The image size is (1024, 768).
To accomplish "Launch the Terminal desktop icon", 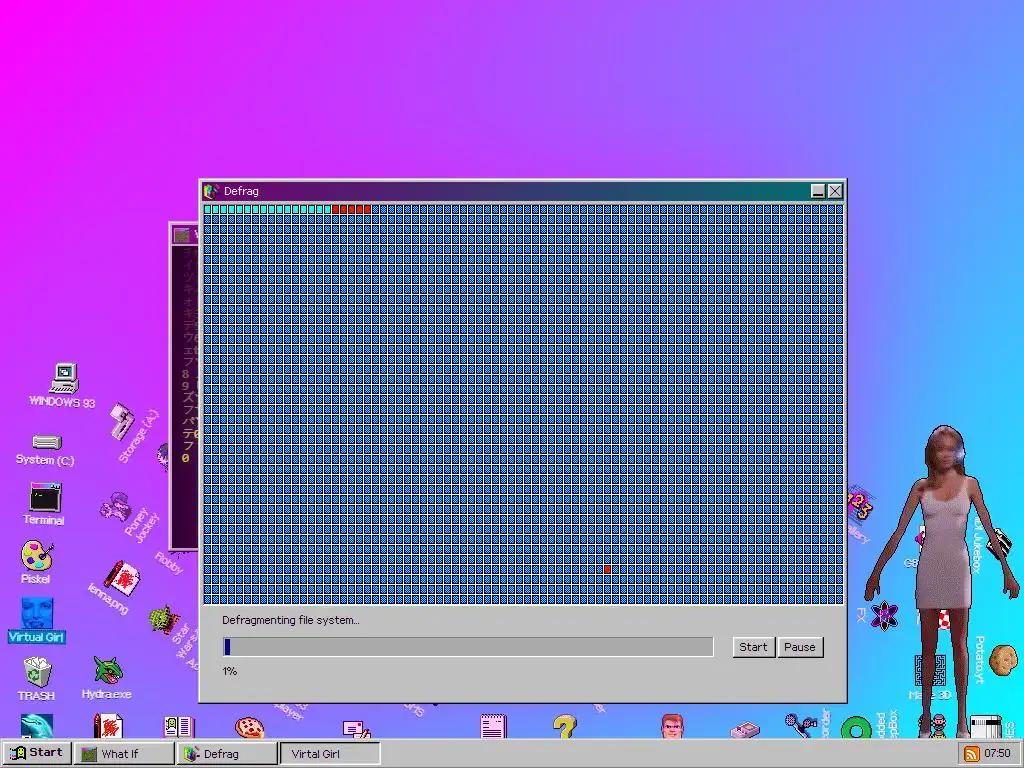I will point(45,498).
